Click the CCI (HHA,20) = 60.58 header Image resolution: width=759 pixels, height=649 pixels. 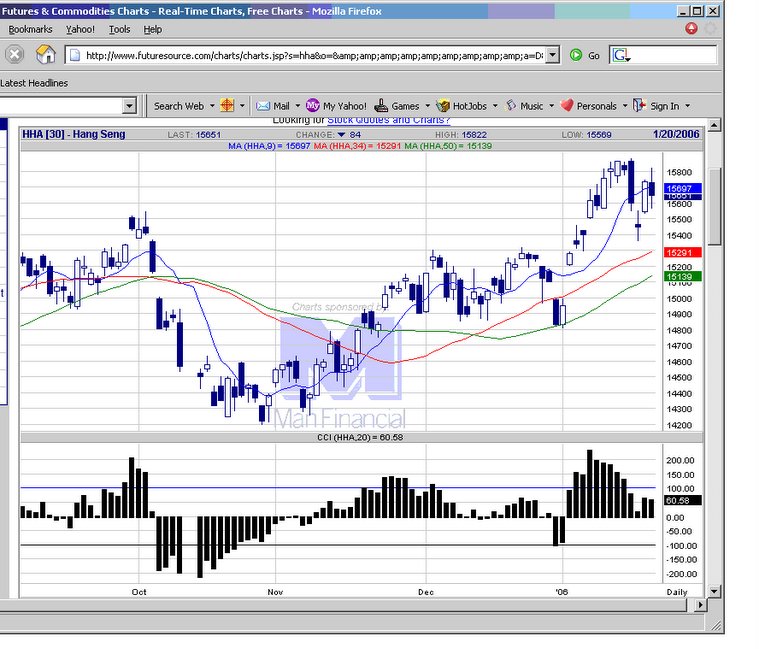click(360, 437)
